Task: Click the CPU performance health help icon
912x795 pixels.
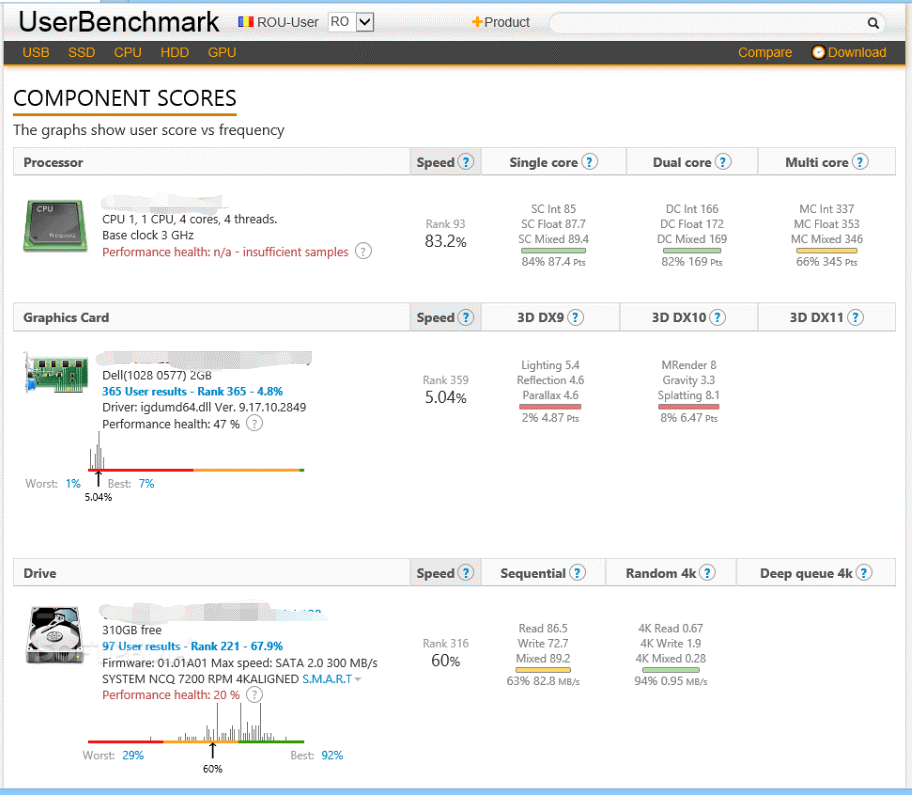Action: [x=364, y=251]
